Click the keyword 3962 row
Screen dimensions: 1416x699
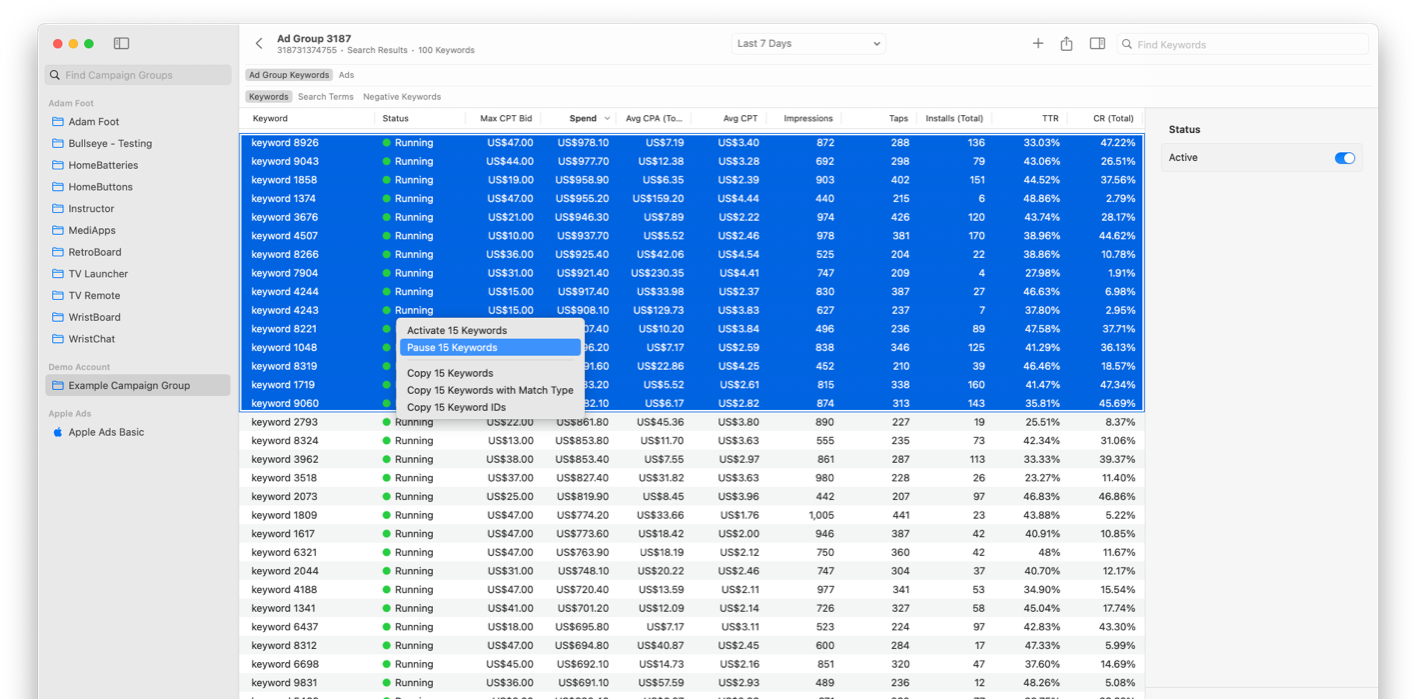[x=692, y=460]
